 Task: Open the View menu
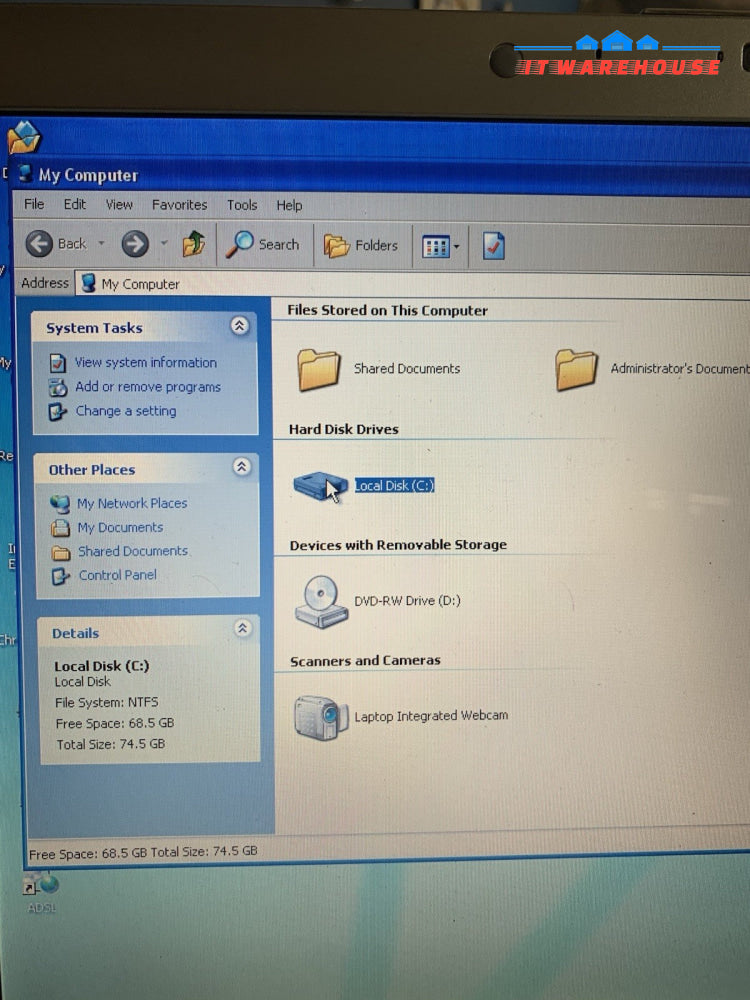119,205
